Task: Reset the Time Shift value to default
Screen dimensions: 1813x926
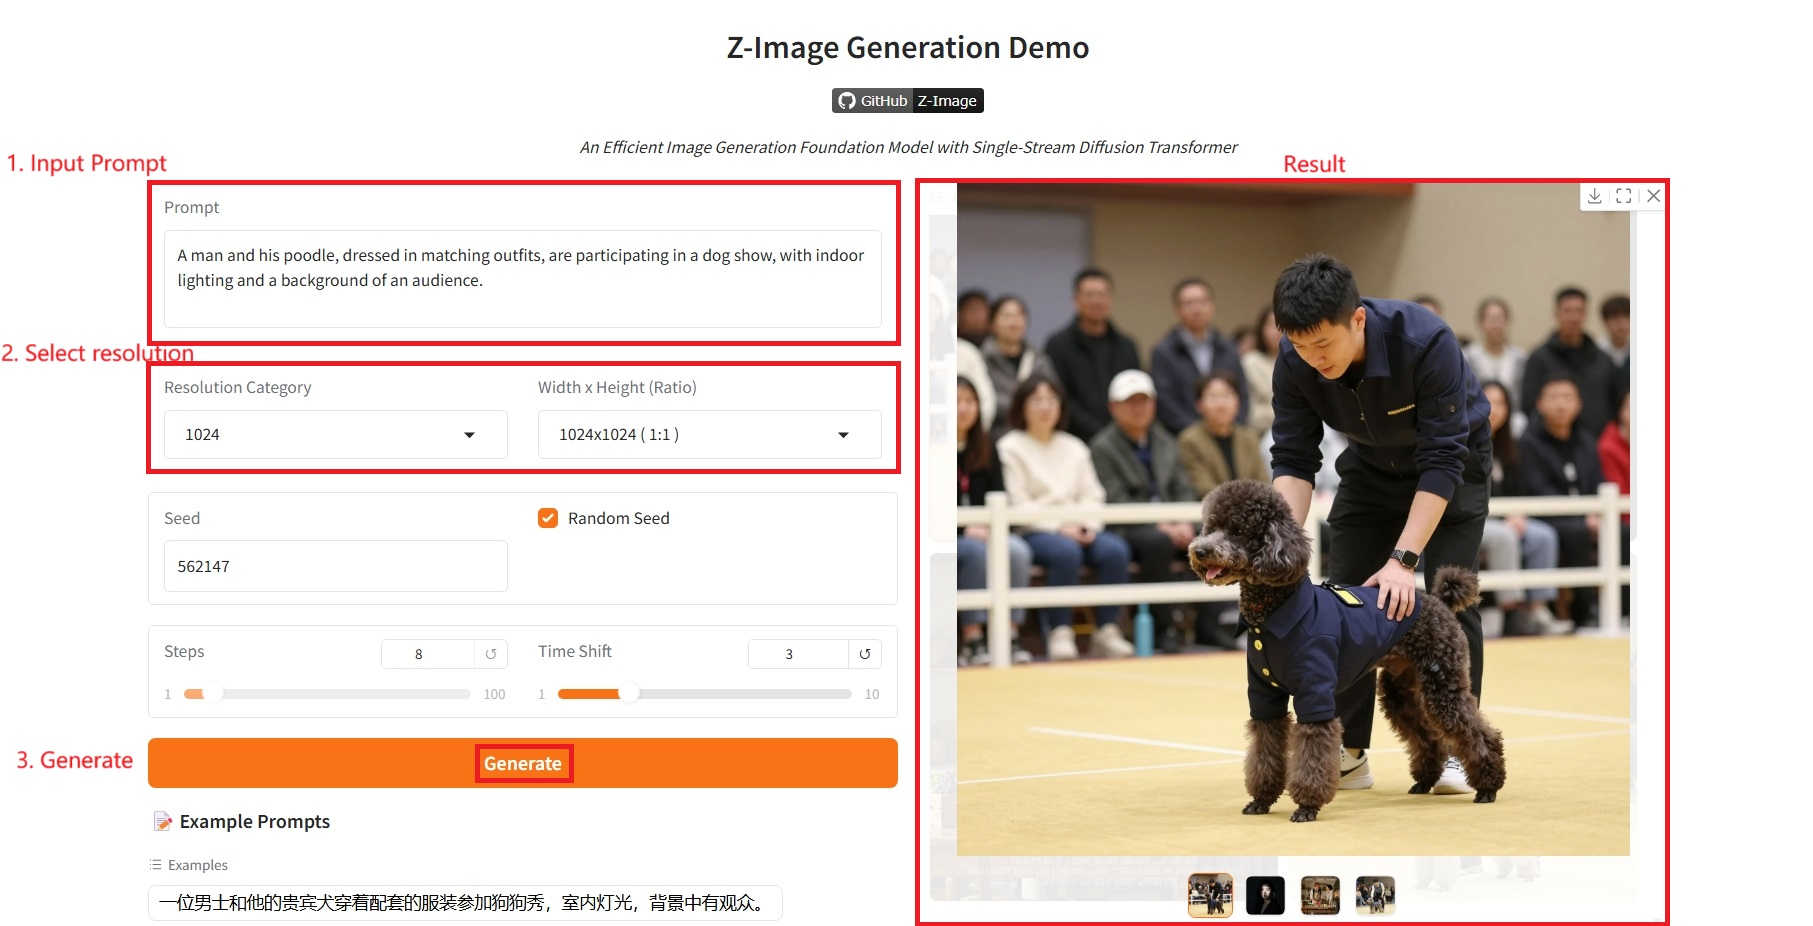Action: point(865,654)
